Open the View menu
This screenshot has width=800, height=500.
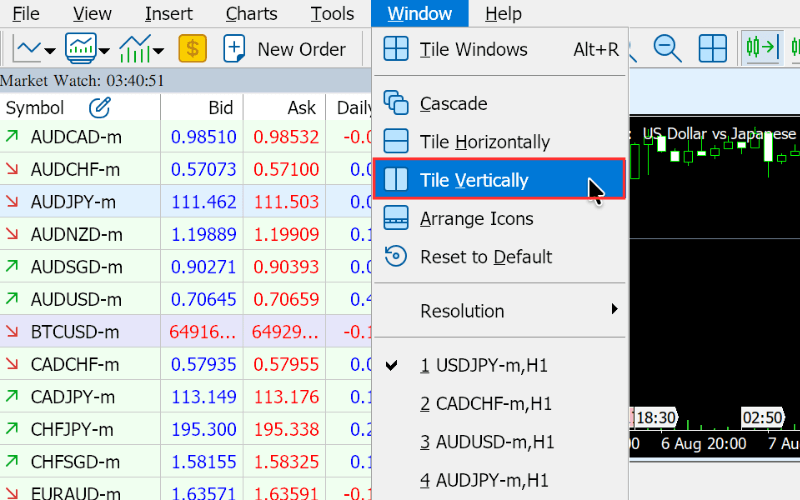(92, 13)
